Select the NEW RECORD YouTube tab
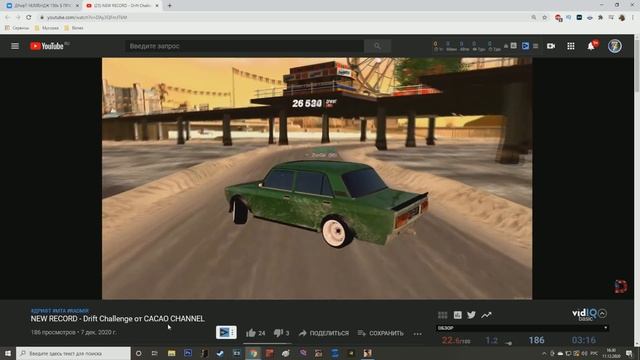Image resolution: width=640 pixels, height=360 pixels. tap(122, 6)
